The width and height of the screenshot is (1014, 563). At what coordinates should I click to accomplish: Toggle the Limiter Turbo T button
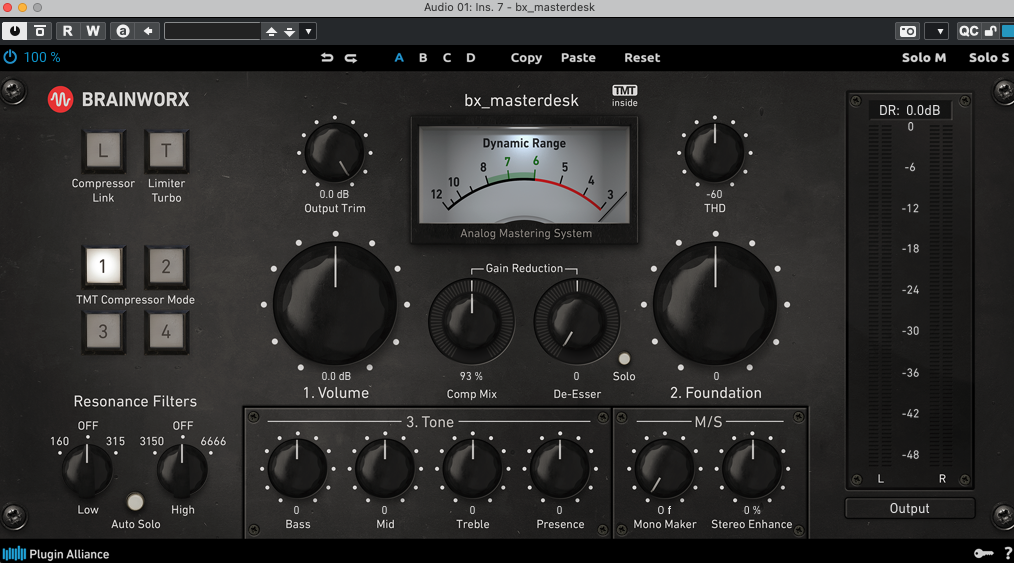coord(166,151)
